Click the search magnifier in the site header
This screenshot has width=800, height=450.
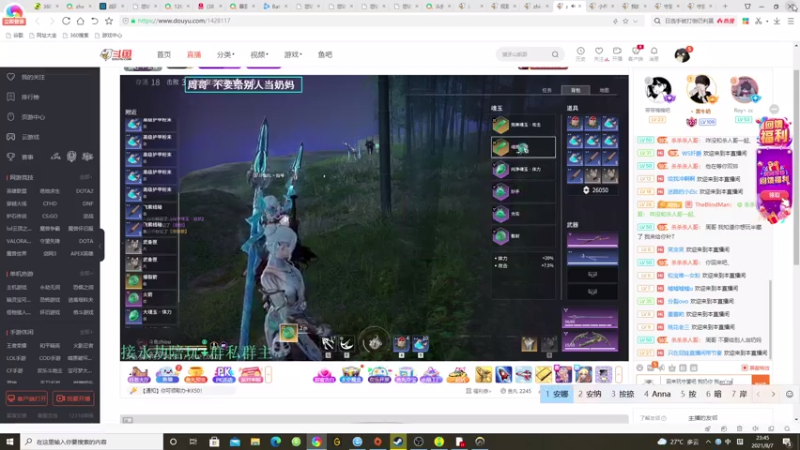(555, 54)
